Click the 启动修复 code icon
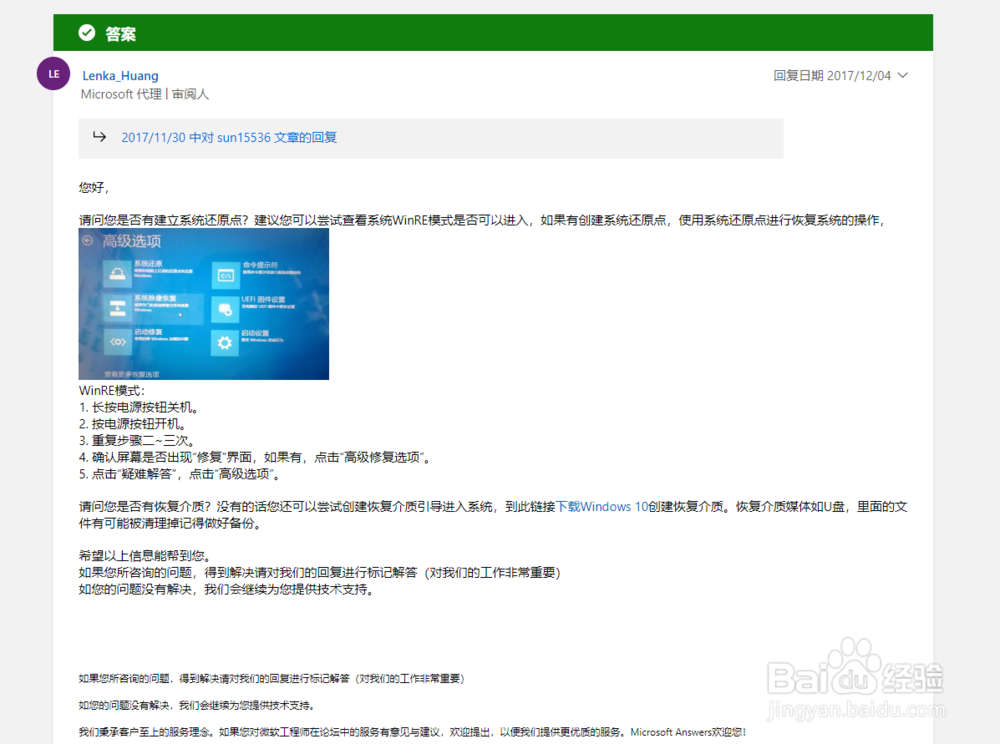1000x744 pixels. (x=118, y=341)
